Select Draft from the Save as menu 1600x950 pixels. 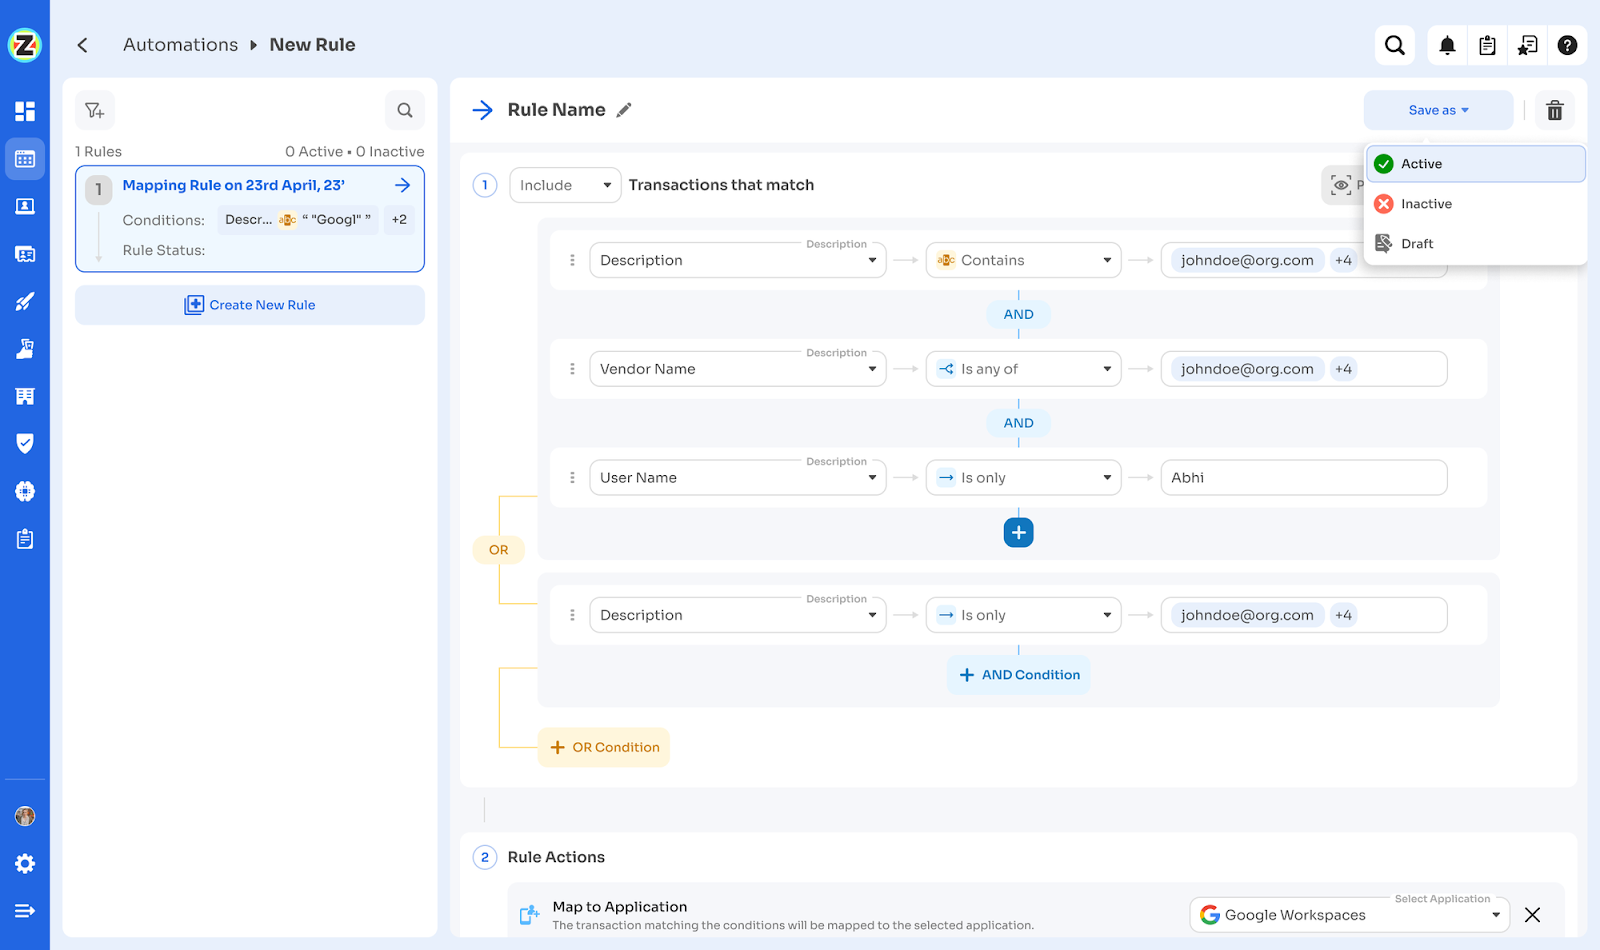click(1476, 244)
